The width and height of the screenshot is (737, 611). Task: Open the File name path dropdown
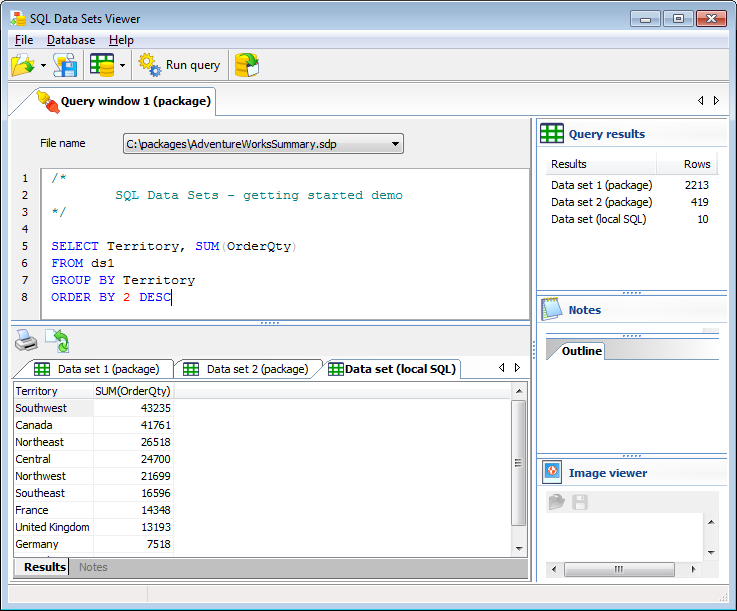(396, 144)
